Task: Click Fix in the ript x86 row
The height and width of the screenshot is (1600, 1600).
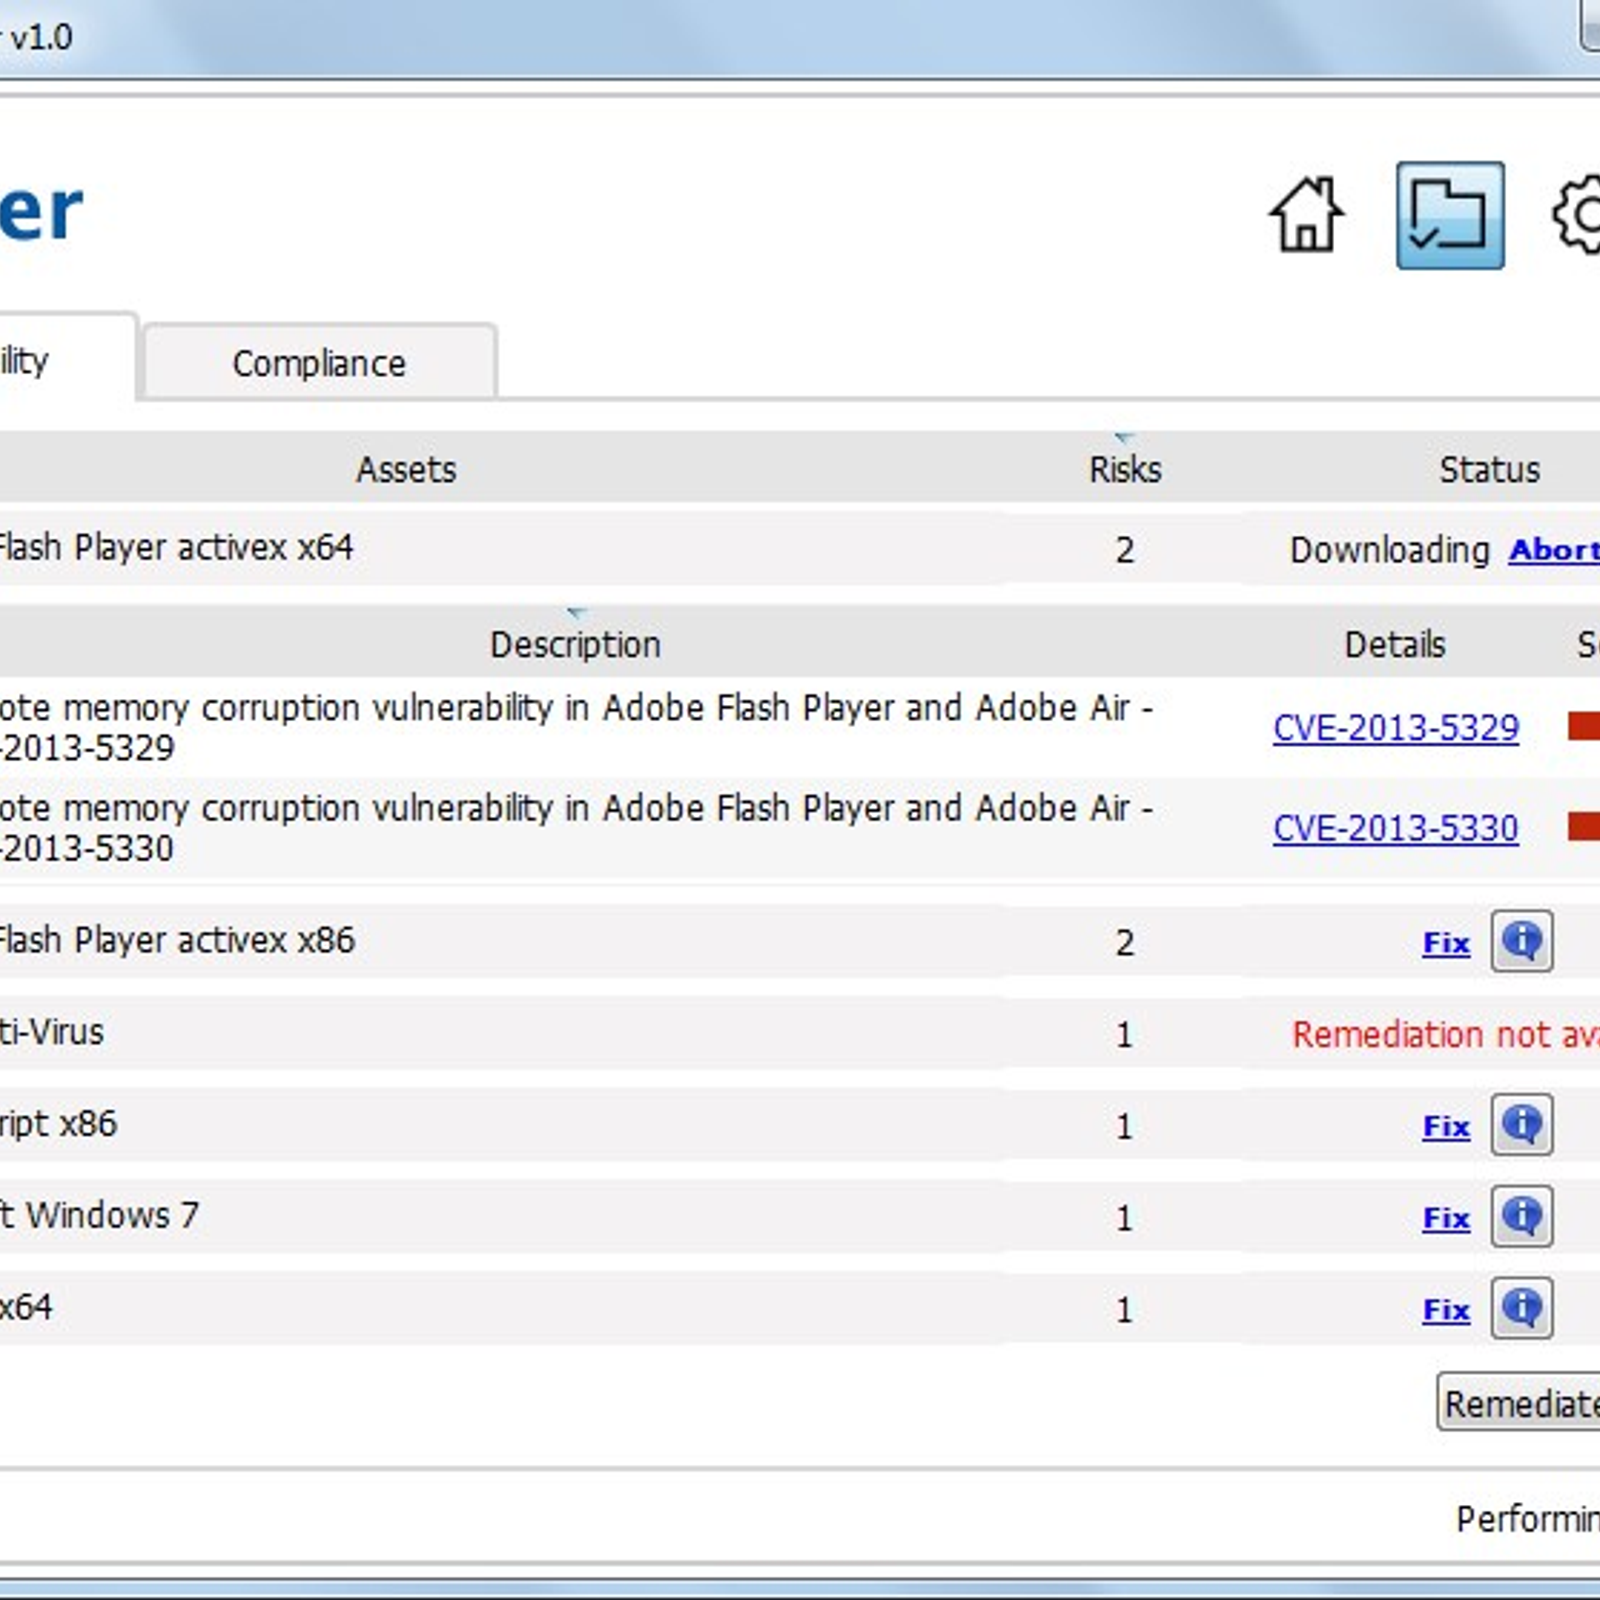Action: pos(1446,1127)
